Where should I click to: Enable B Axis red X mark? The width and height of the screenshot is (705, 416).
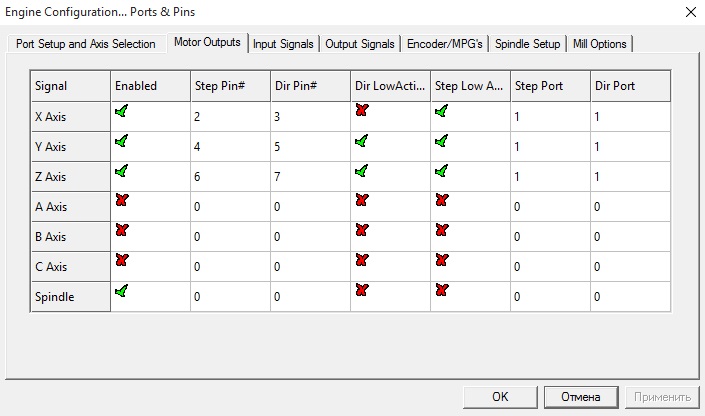tap(122, 231)
